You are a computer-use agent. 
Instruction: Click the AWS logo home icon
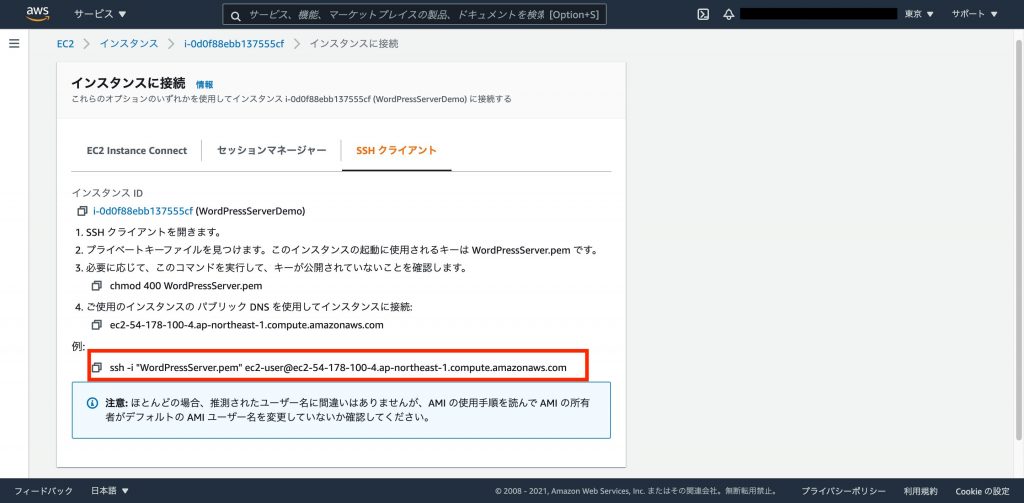tap(38, 13)
